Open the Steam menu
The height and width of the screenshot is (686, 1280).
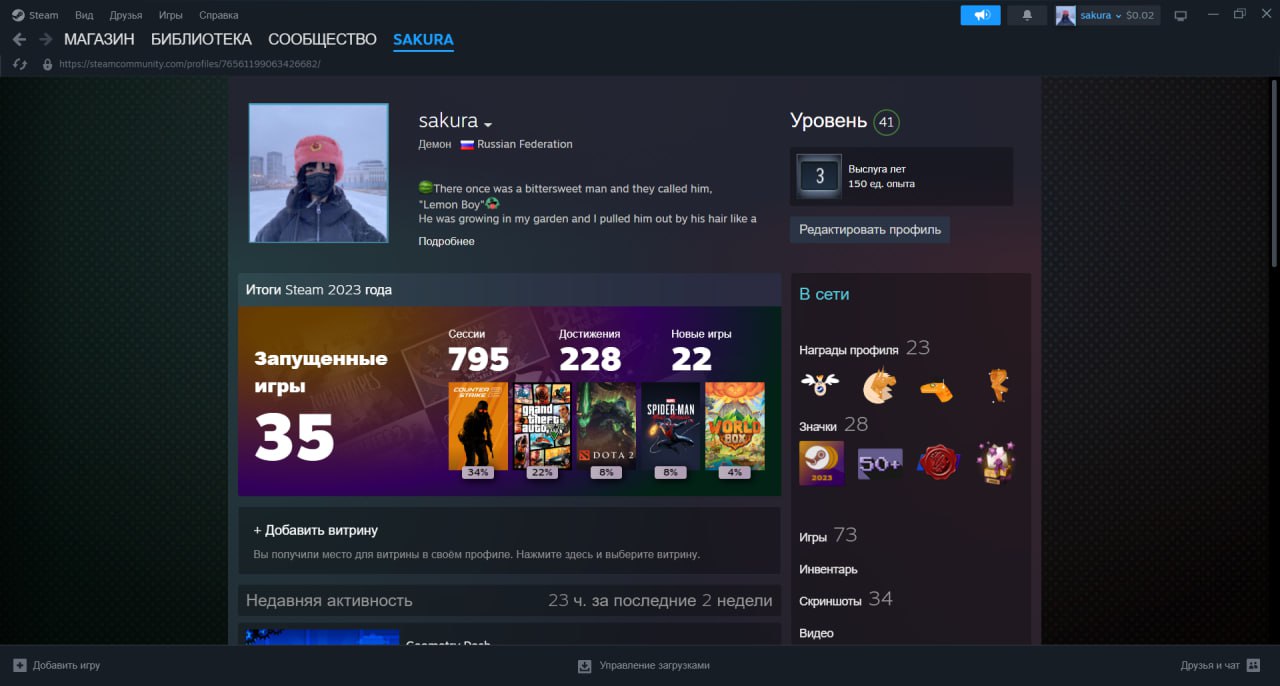[x=44, y=15]
